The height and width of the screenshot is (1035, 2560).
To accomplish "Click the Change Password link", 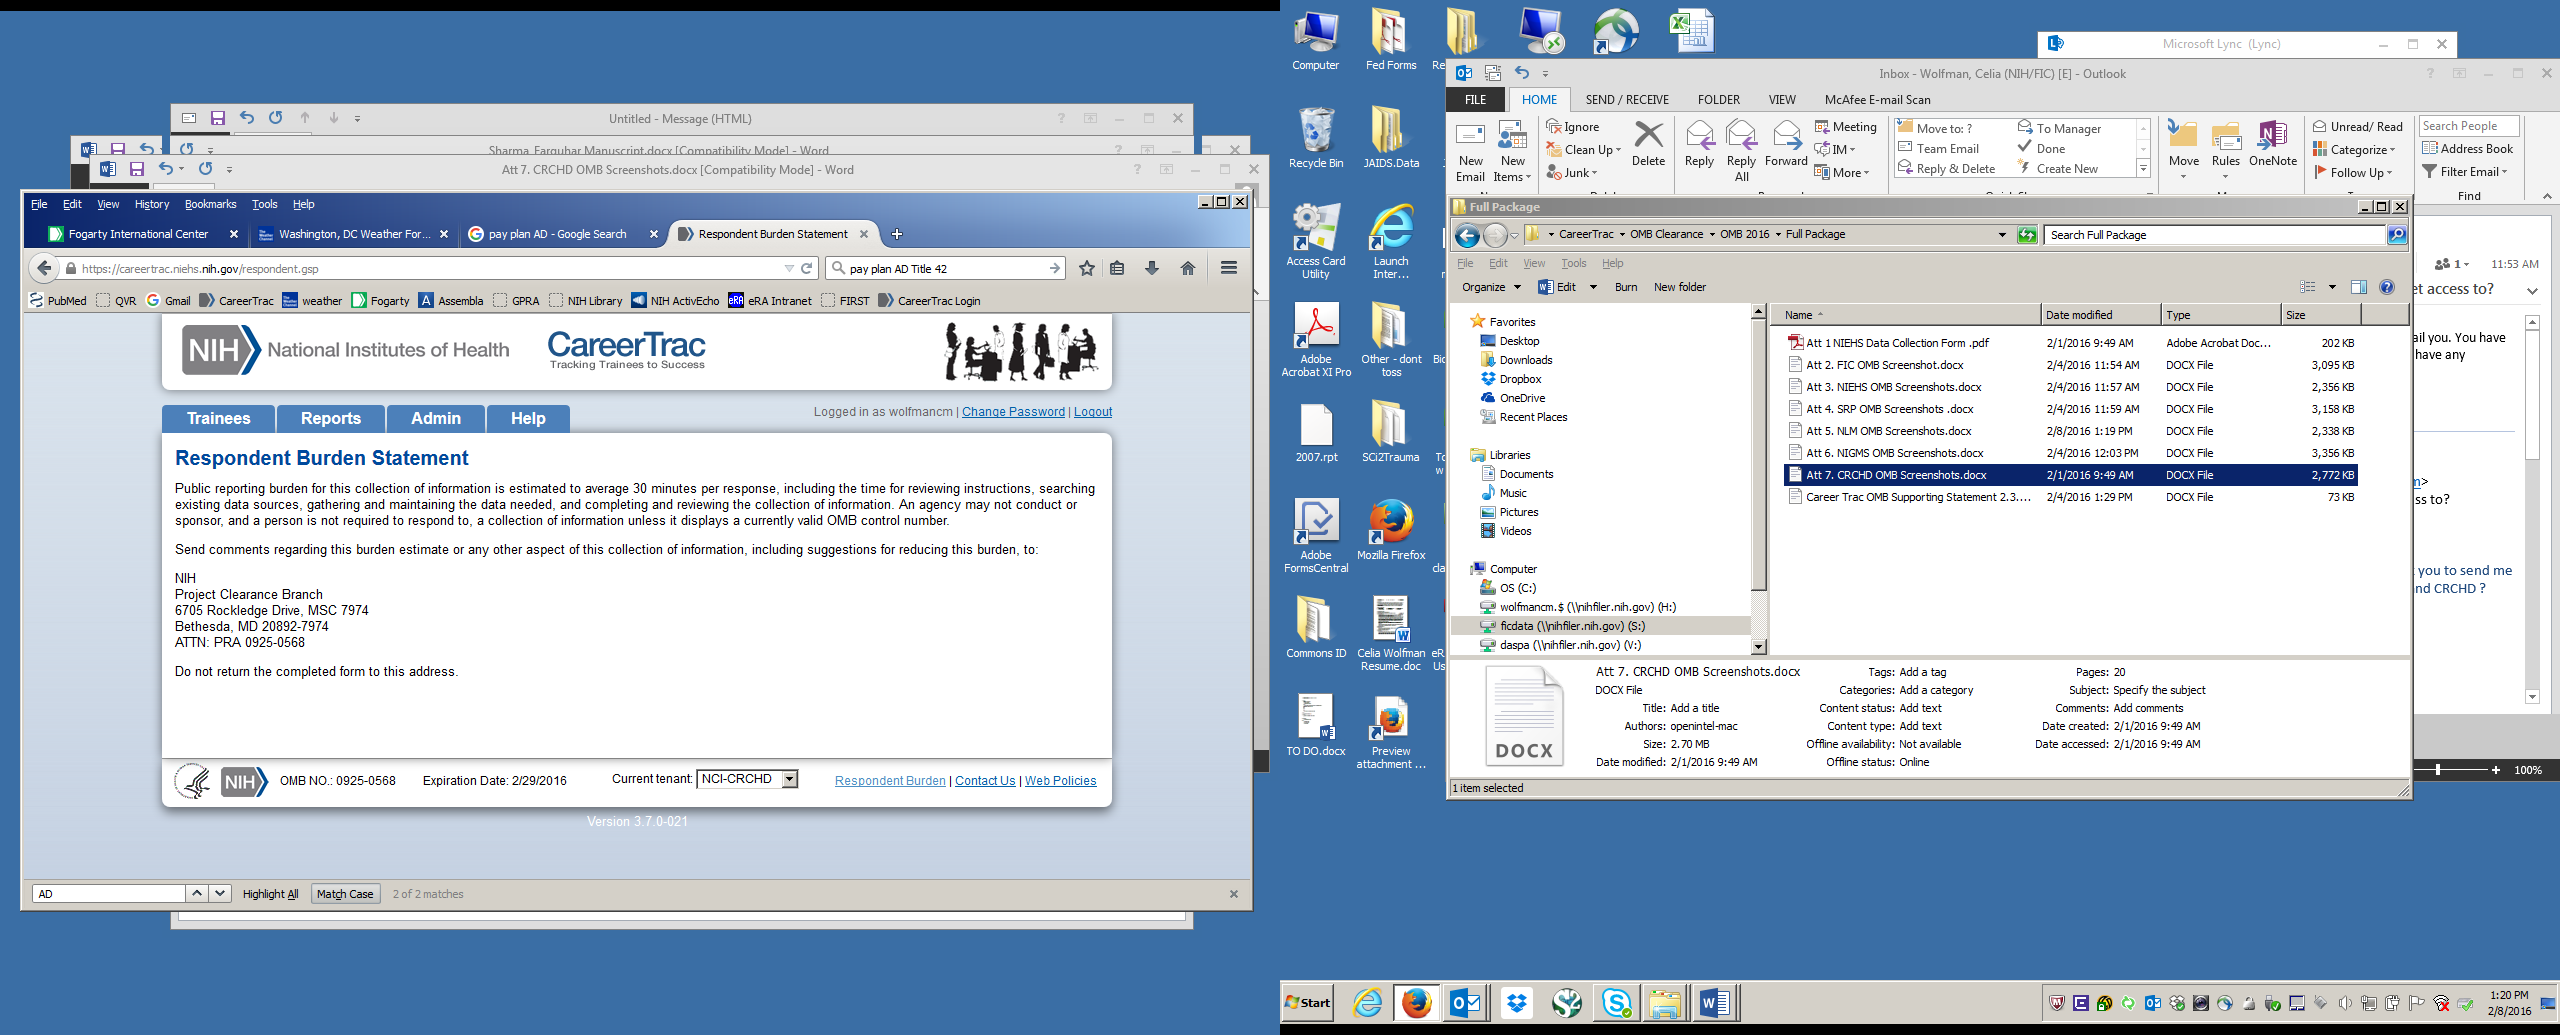I will (x=1013, y=412).
